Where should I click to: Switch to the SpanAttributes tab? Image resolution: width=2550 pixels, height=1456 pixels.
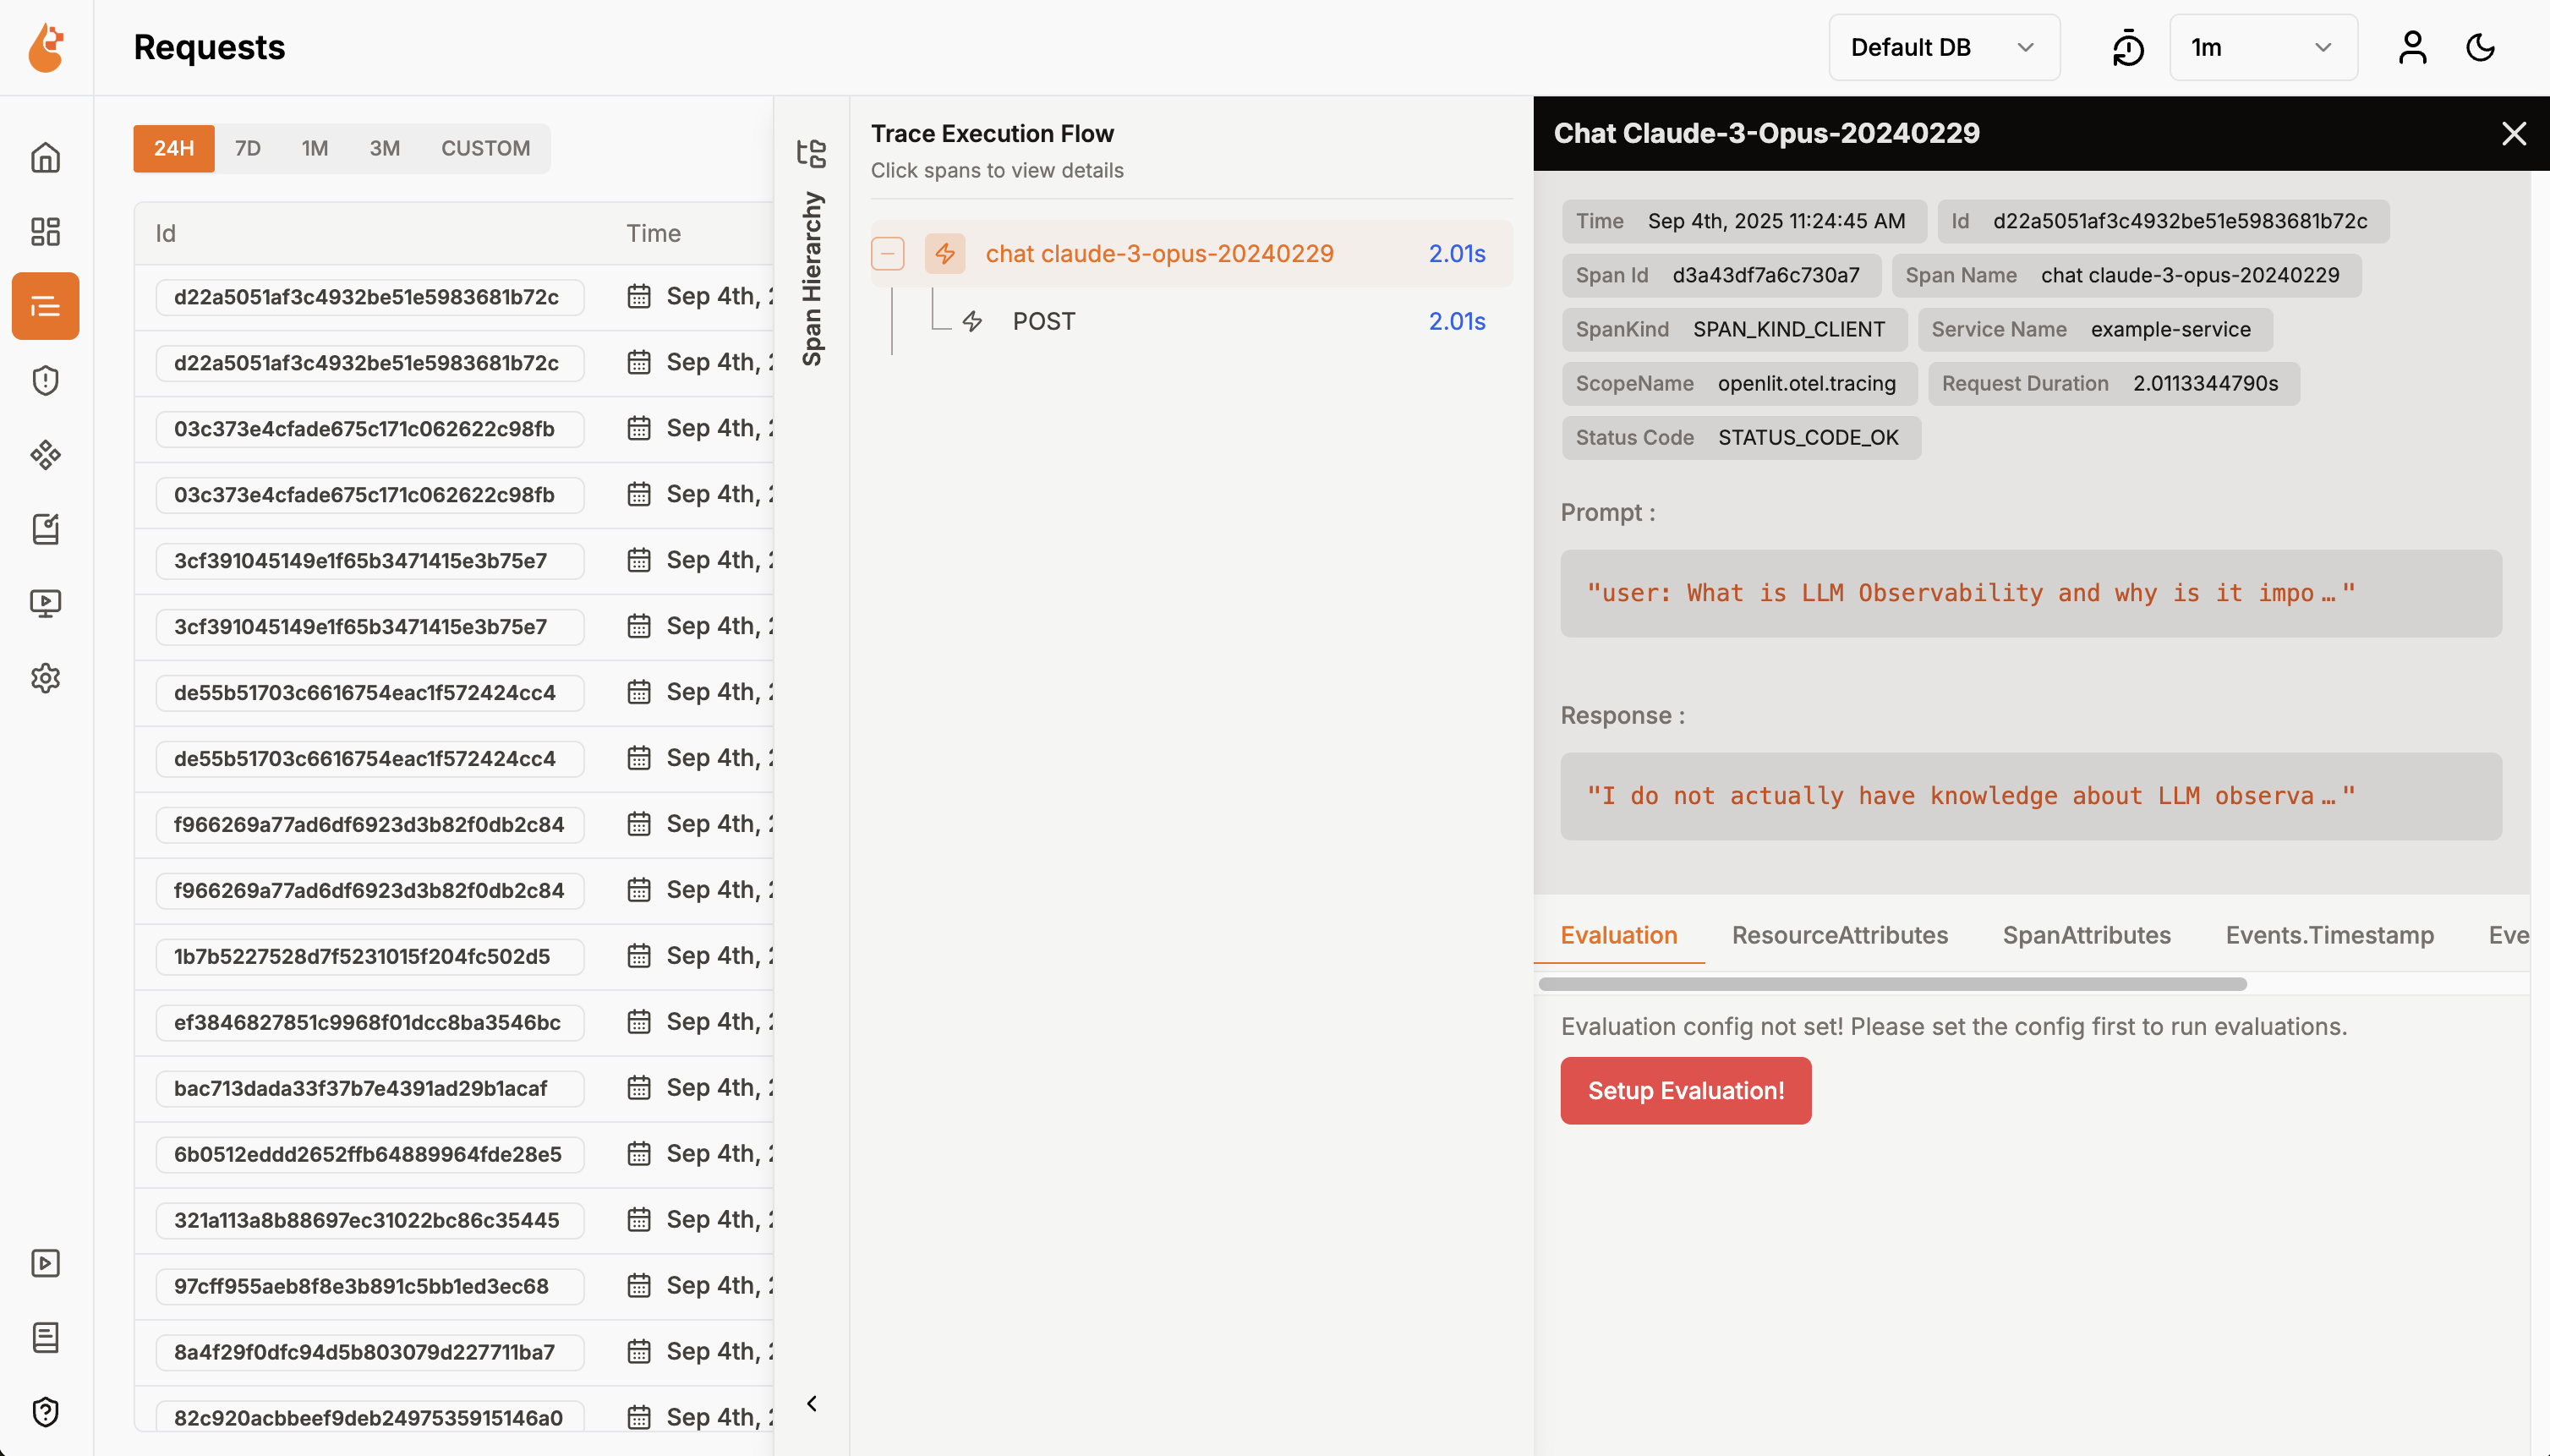[x=2087, y=935]
